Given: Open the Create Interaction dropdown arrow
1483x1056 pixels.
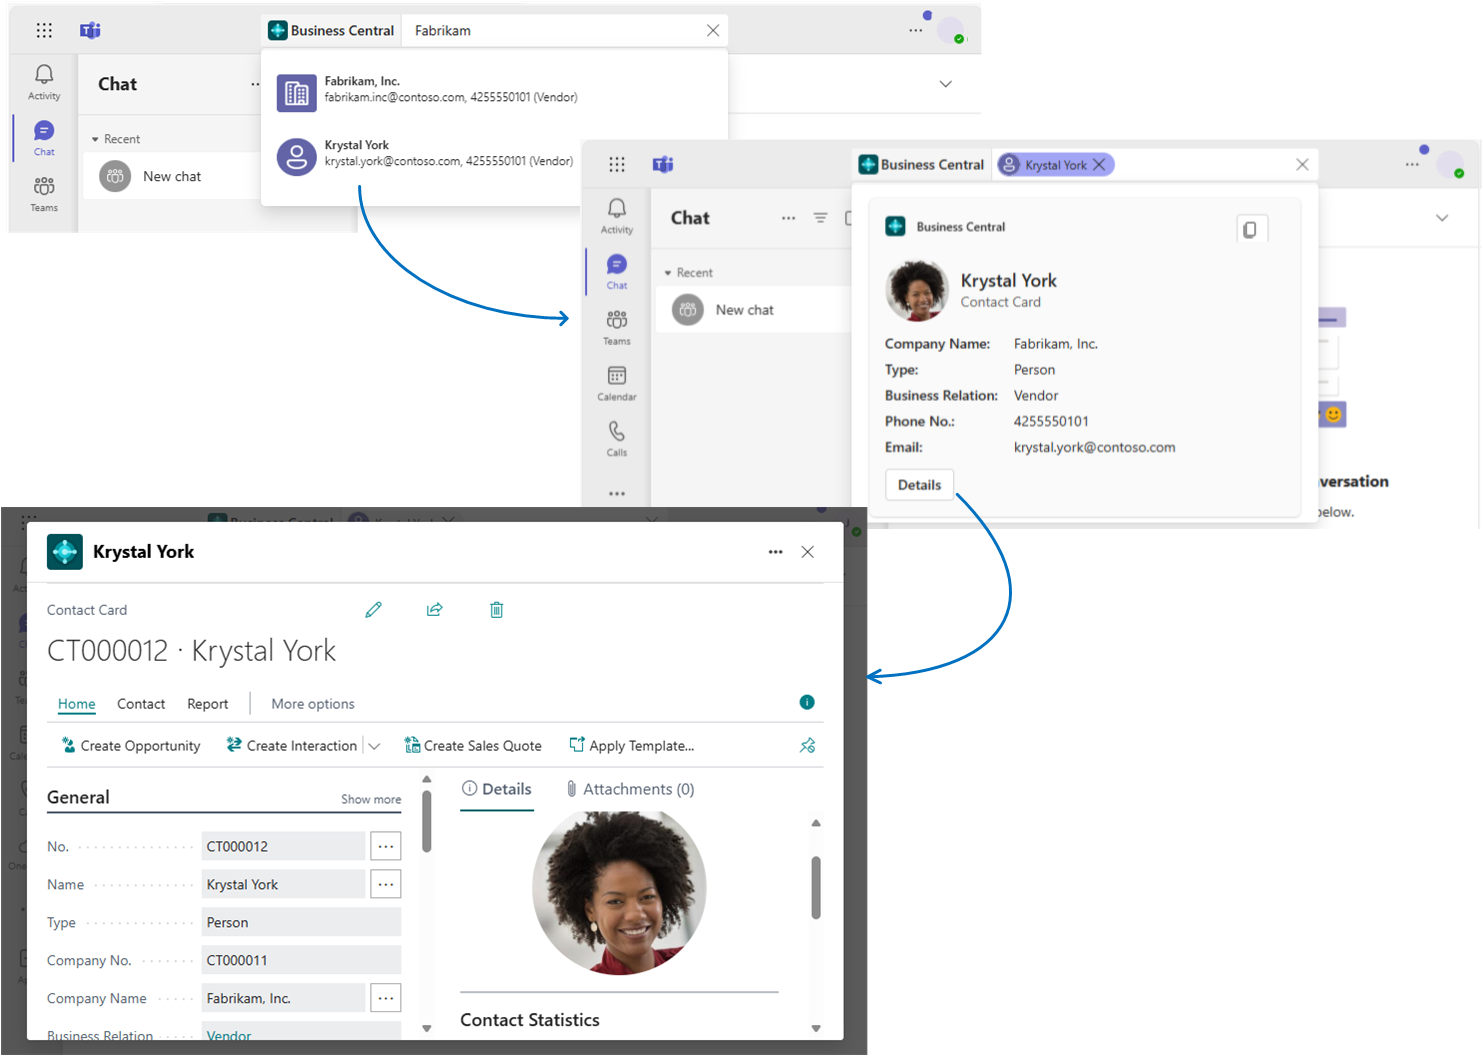Looking at the screenshot, I should [x=374, y=745].
